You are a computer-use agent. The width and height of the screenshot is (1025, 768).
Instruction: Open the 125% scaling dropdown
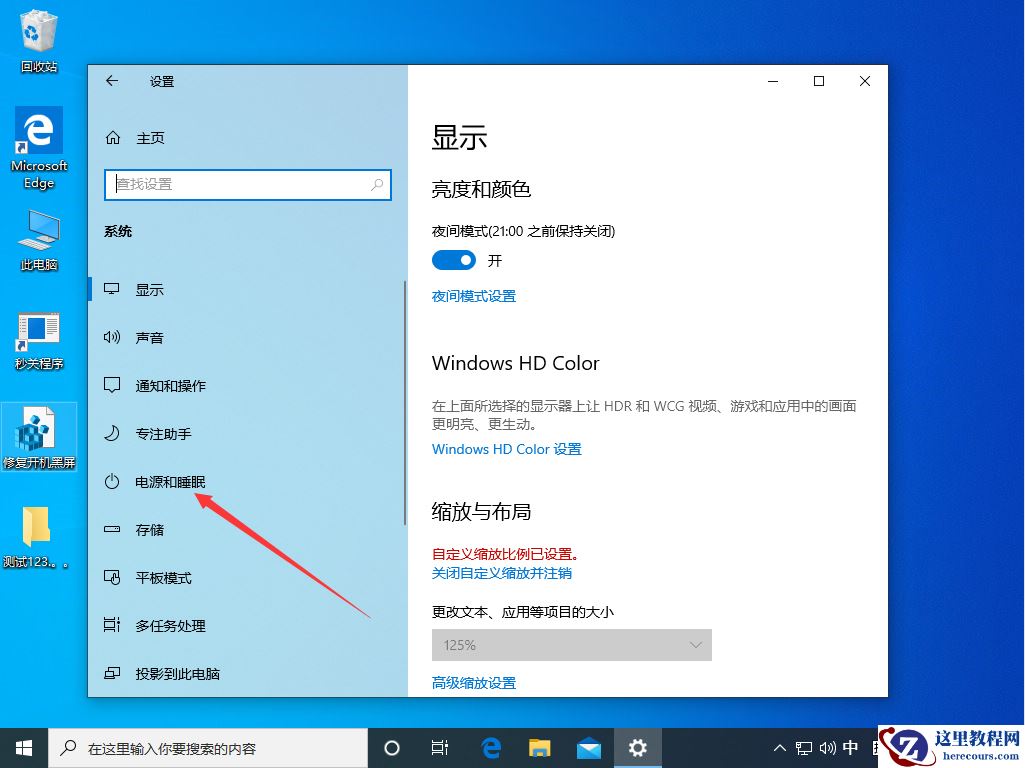(x=571, y=645)
